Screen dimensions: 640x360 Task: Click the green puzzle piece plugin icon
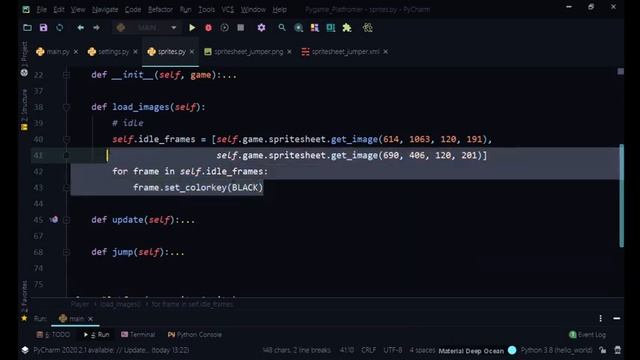click(x=347, y=28)
